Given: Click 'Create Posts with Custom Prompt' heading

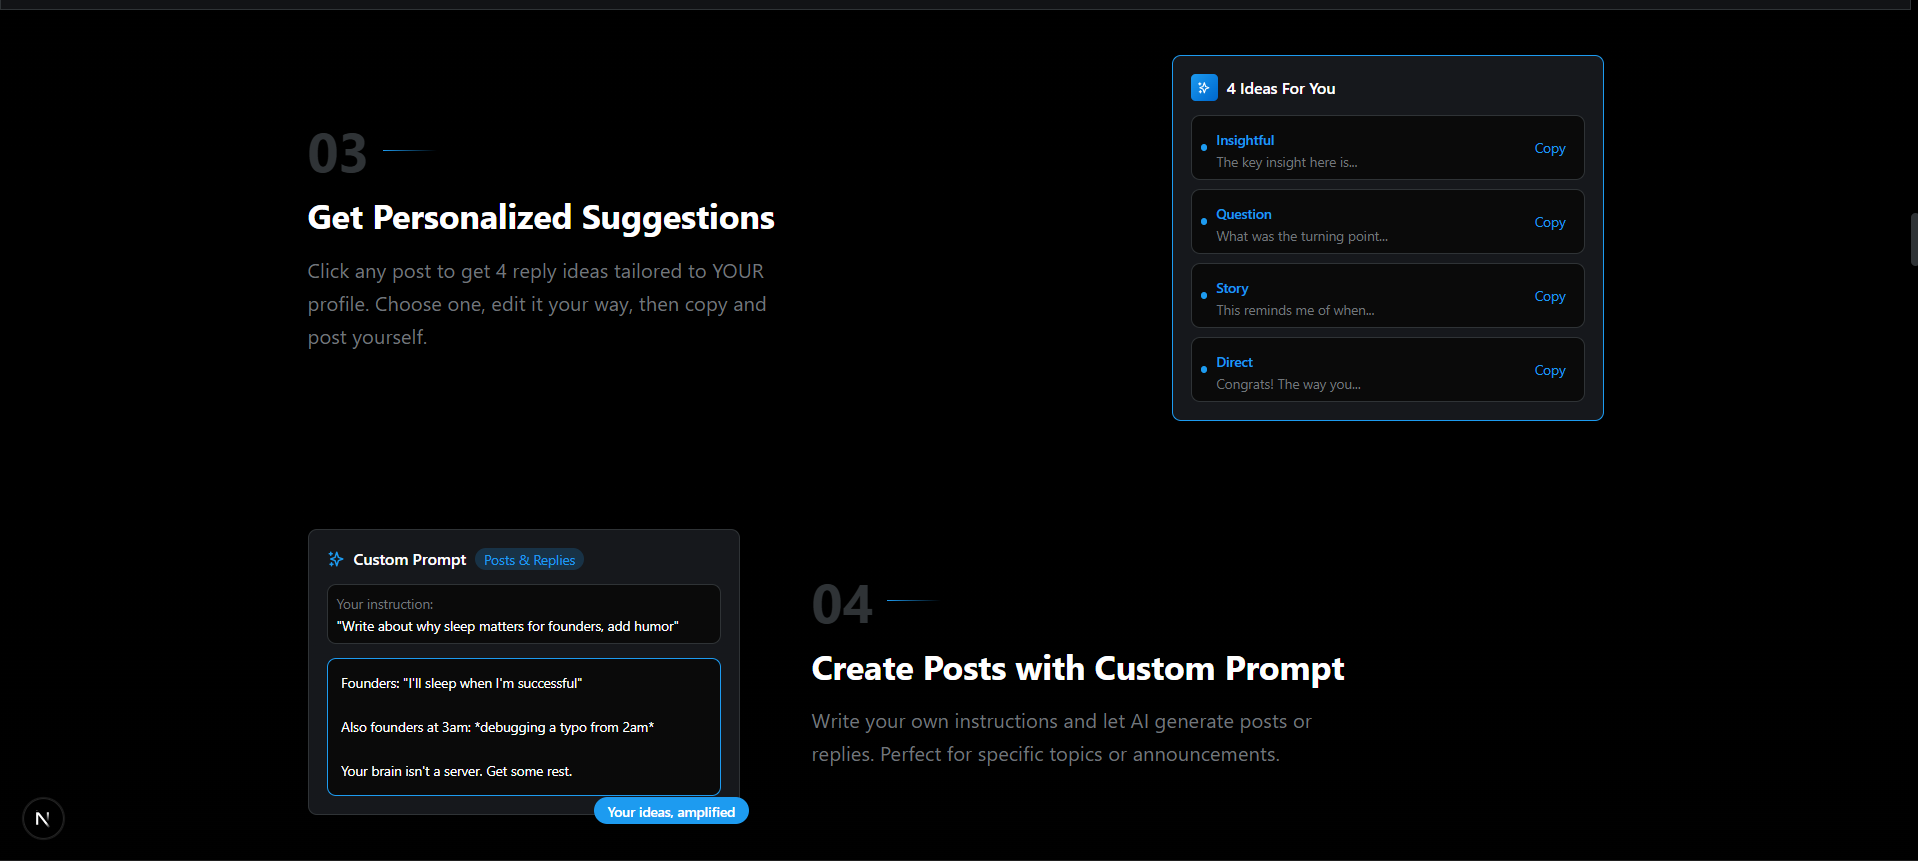Looking at the screenshot, I should point(1078,668).
